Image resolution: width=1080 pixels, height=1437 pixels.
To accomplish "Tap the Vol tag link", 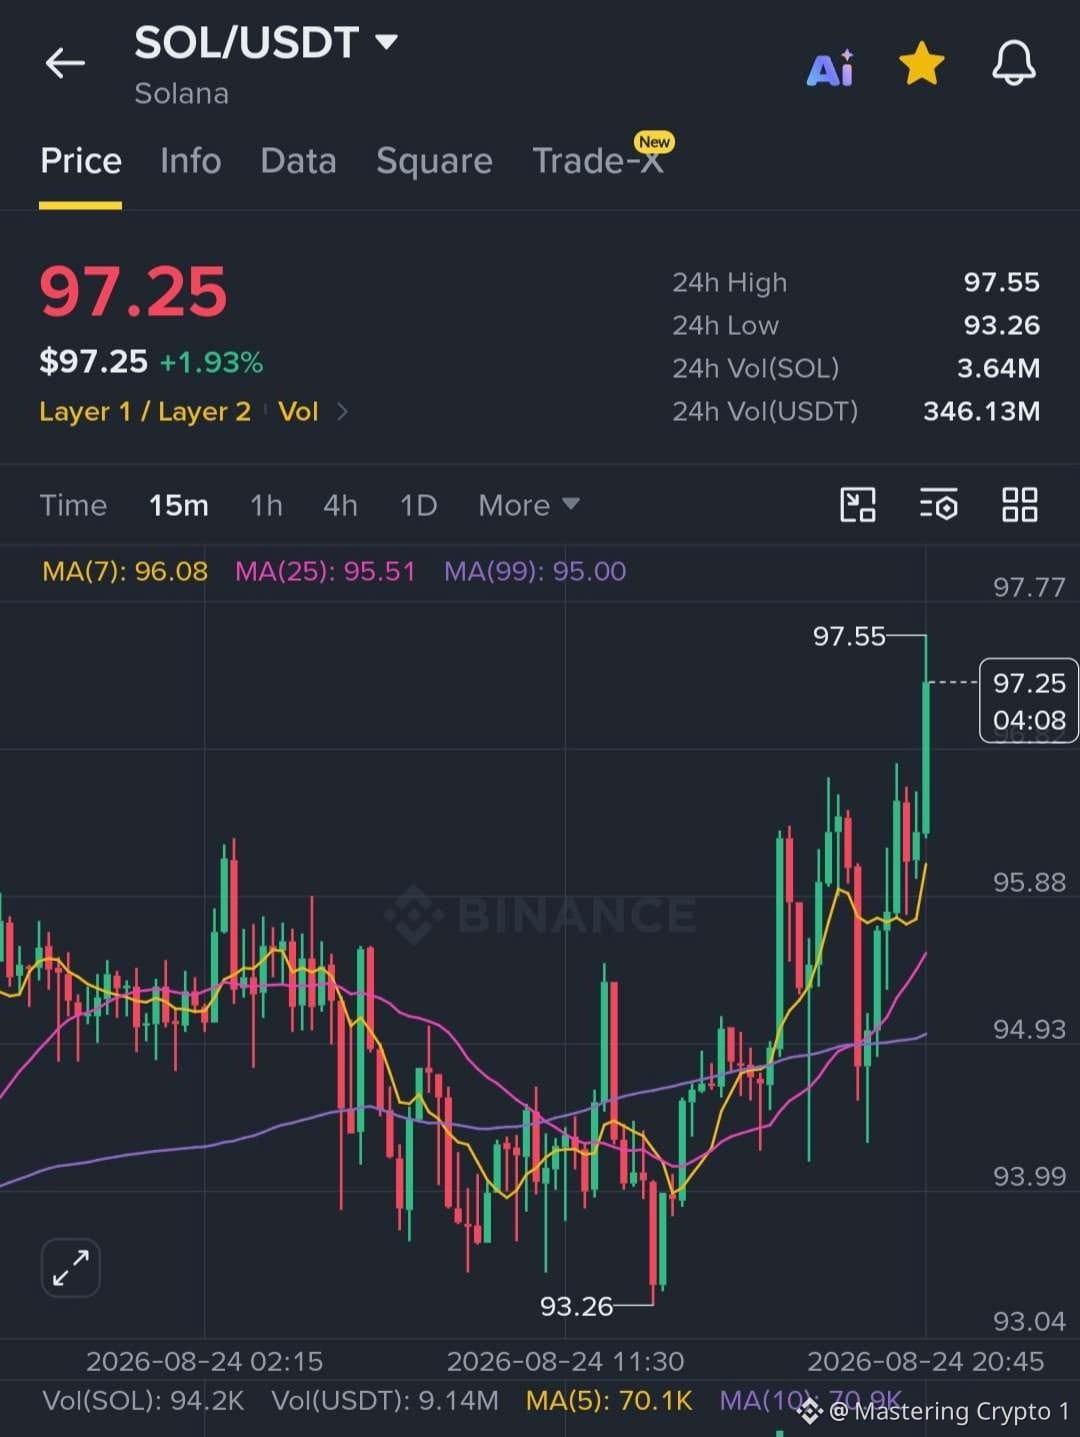I will (298, 411).
